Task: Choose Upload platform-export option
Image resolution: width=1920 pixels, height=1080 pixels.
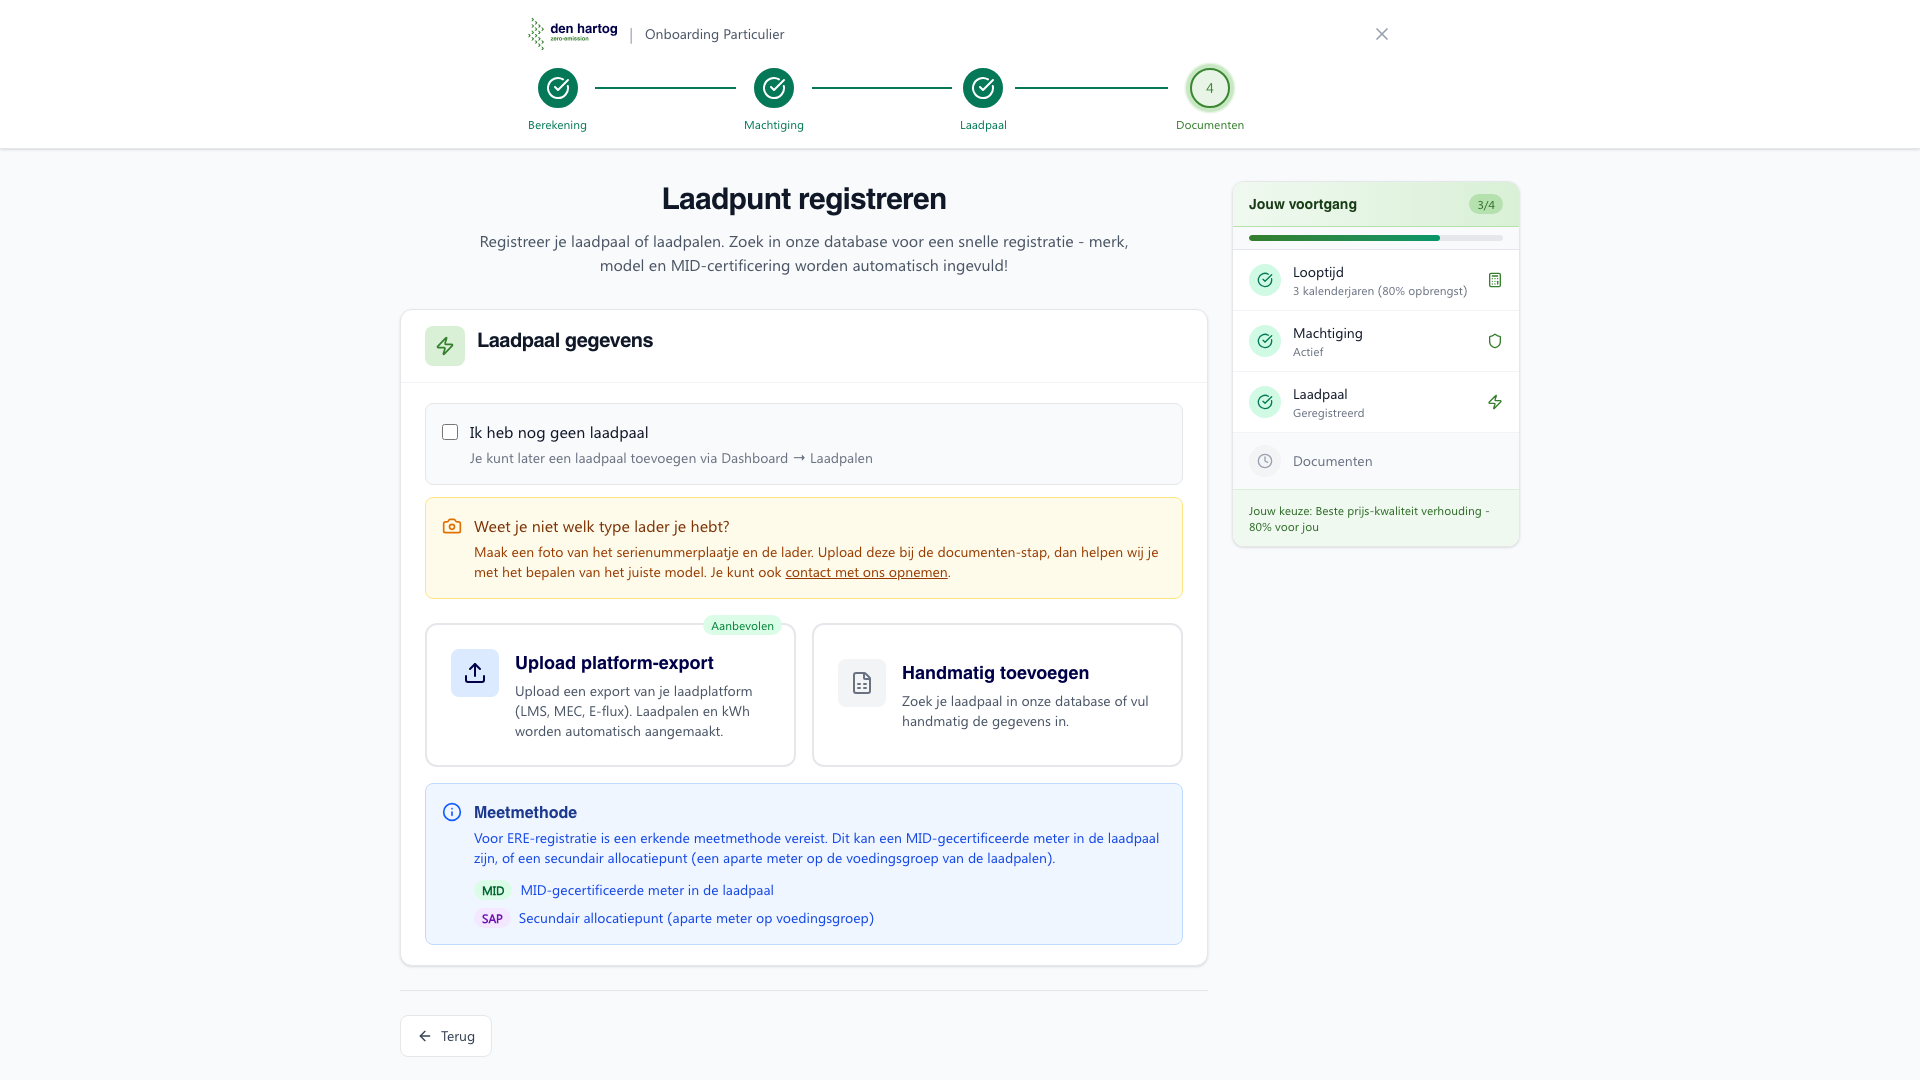Action: point(613,663)
